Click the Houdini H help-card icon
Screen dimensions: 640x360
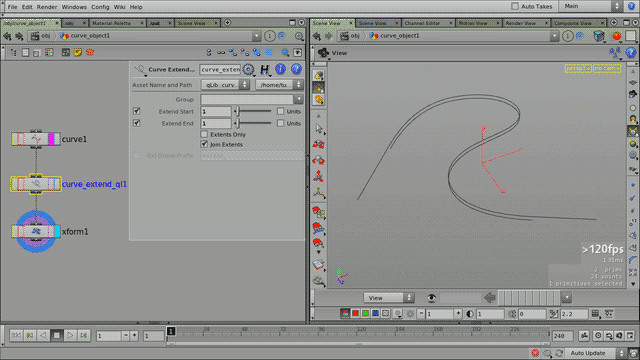pyautogui.click(x=264, y=69)
